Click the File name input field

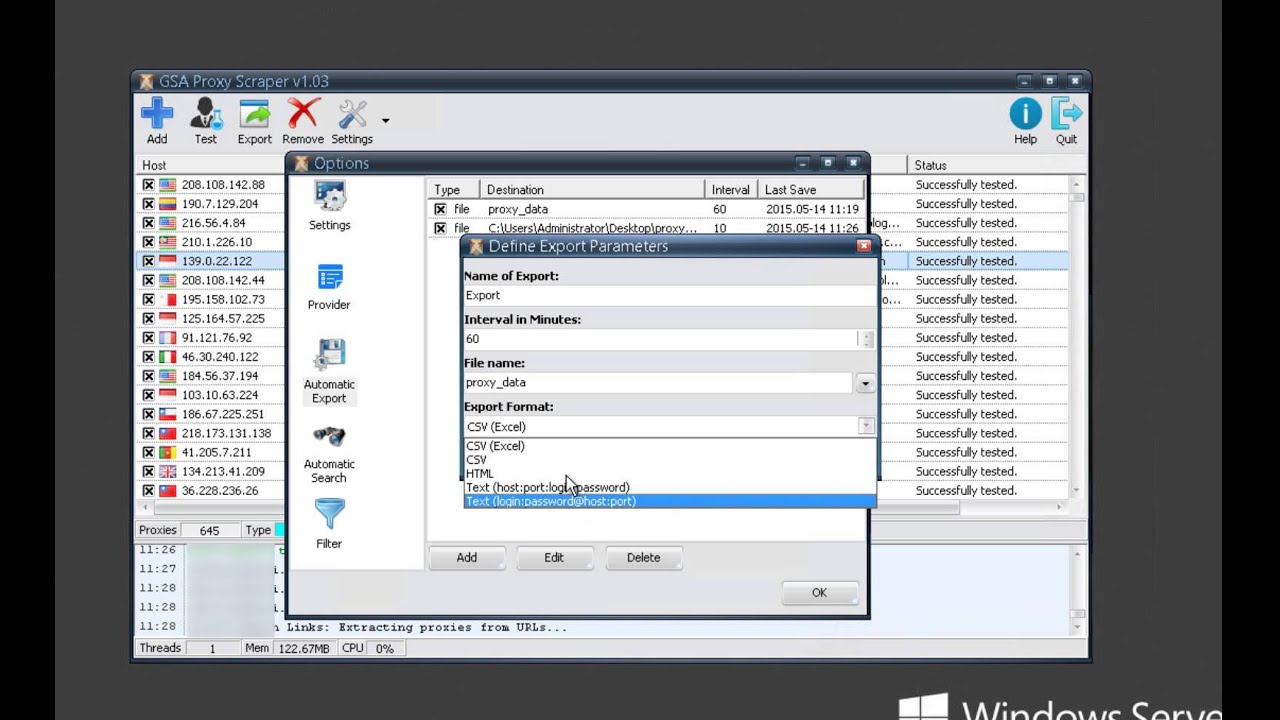[659, 383]
